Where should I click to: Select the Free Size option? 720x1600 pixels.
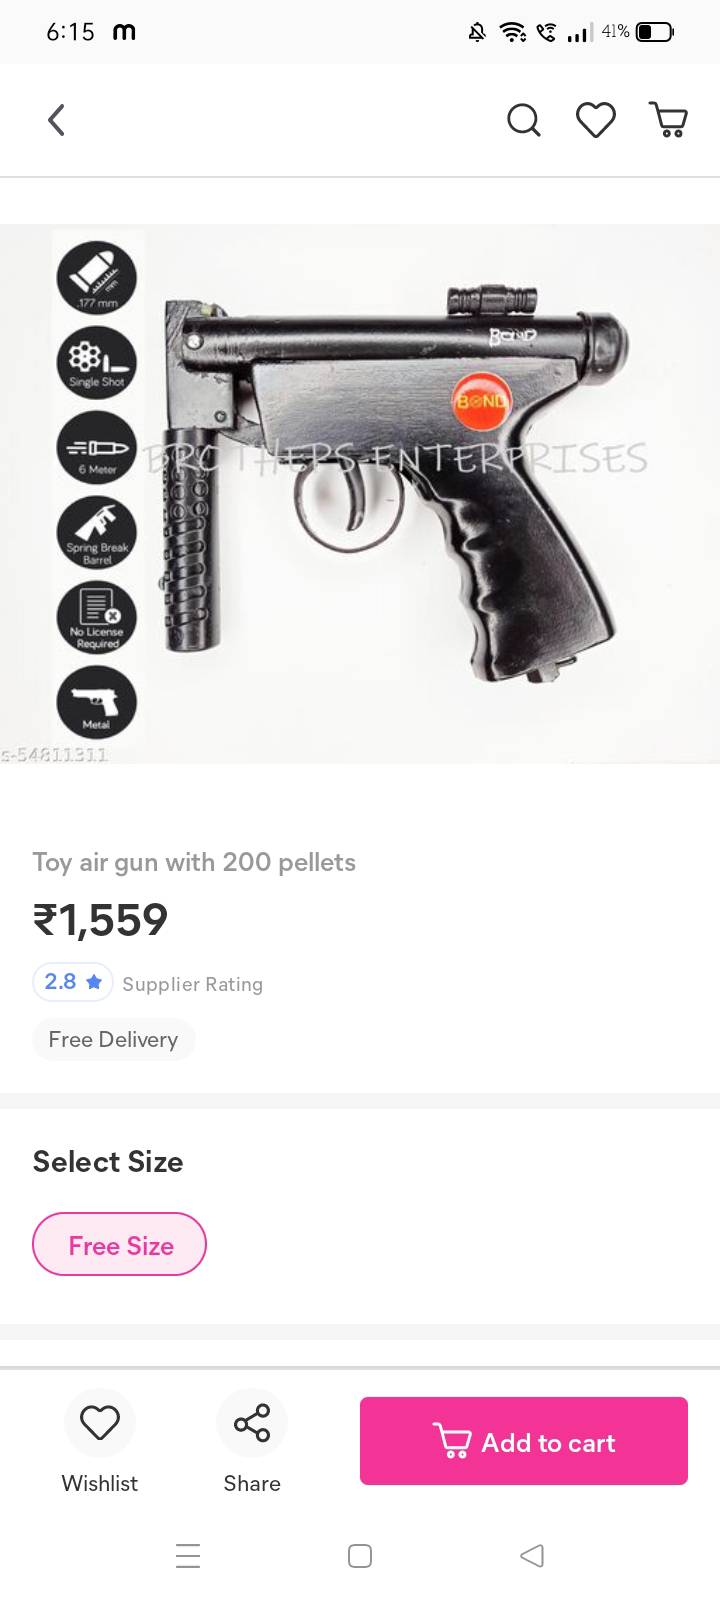(120, 1244)
